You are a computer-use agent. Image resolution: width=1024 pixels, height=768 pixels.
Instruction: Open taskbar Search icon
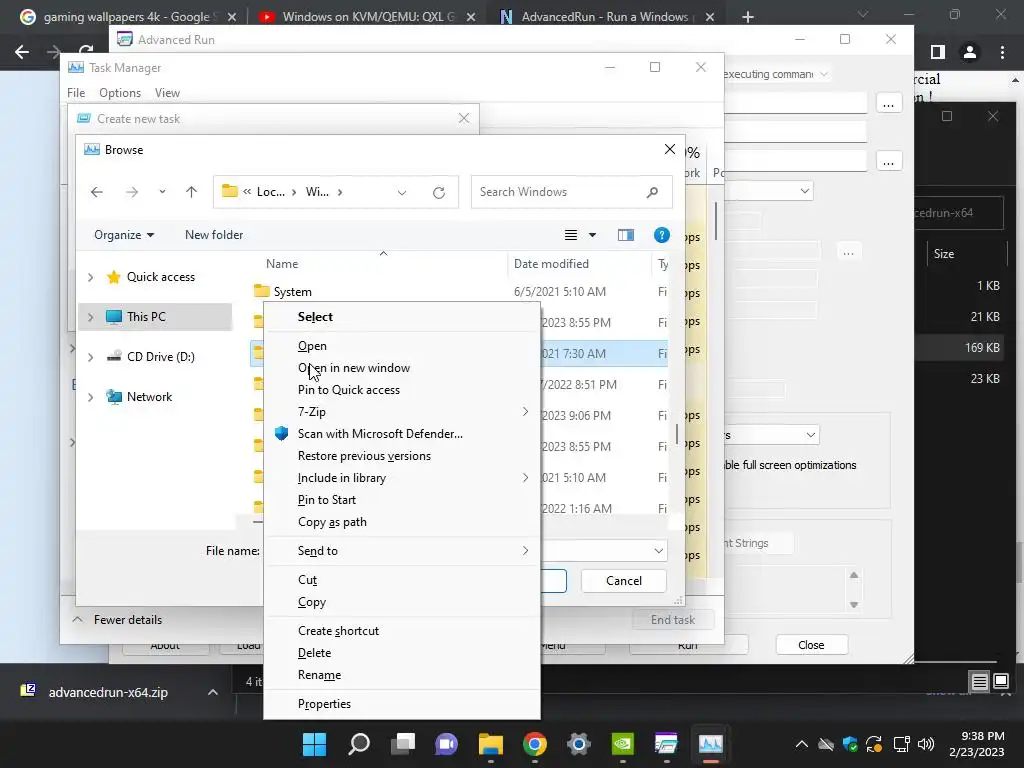359,744
